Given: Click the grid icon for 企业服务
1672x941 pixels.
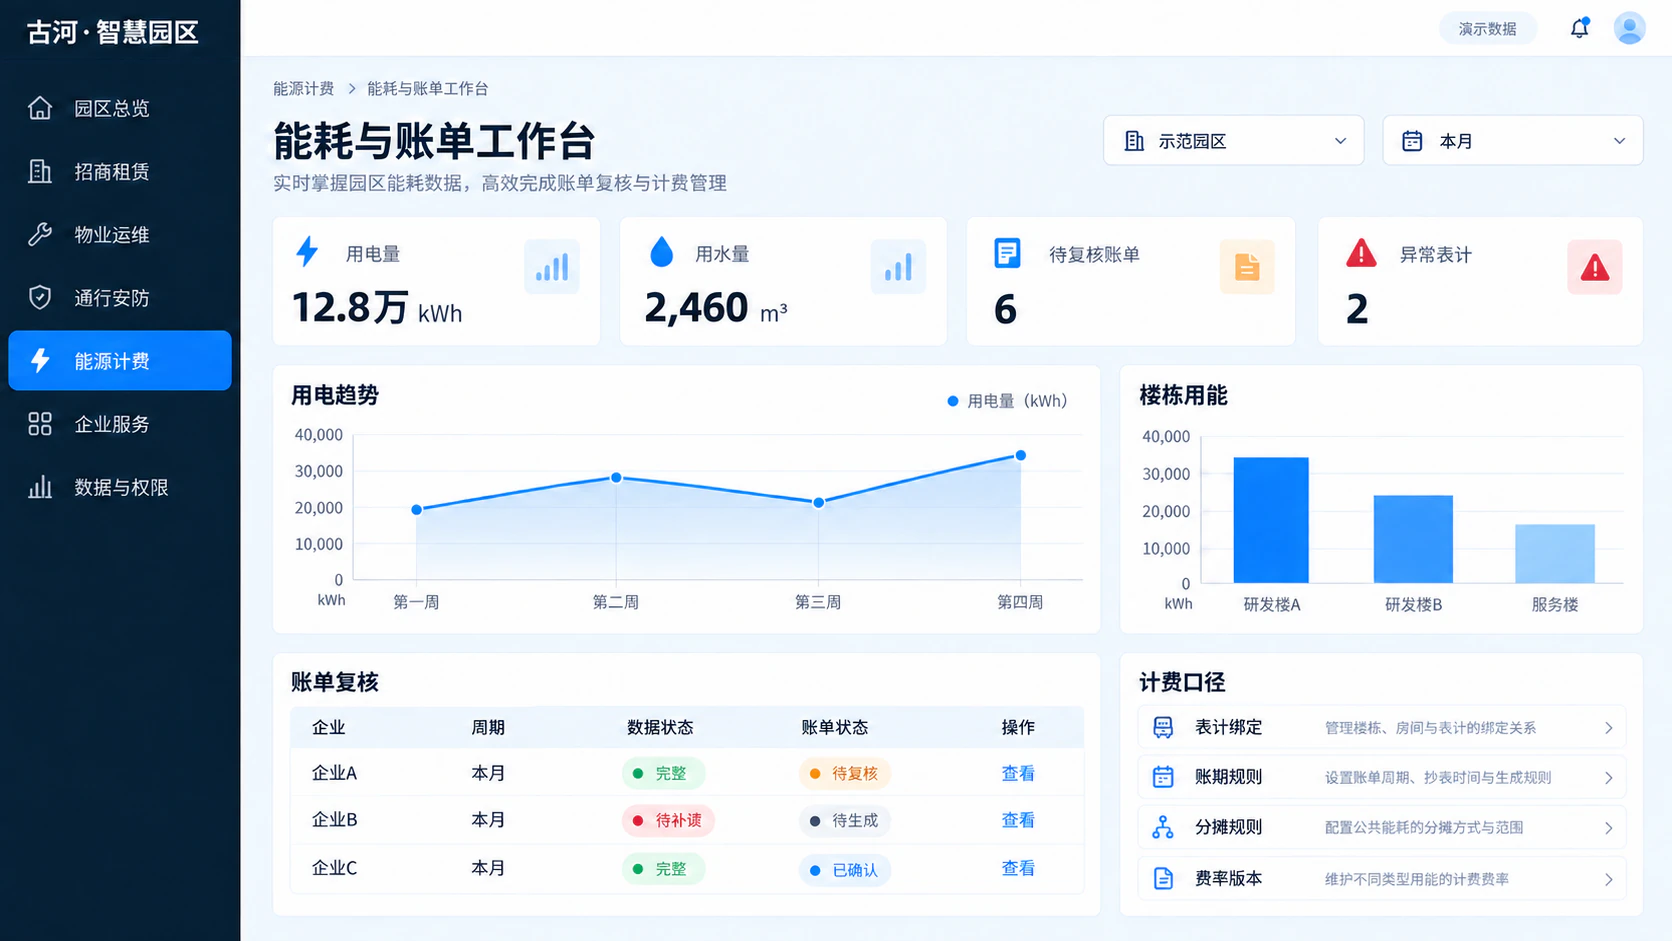Looking at the screenshot, I should tap(40, 424).
